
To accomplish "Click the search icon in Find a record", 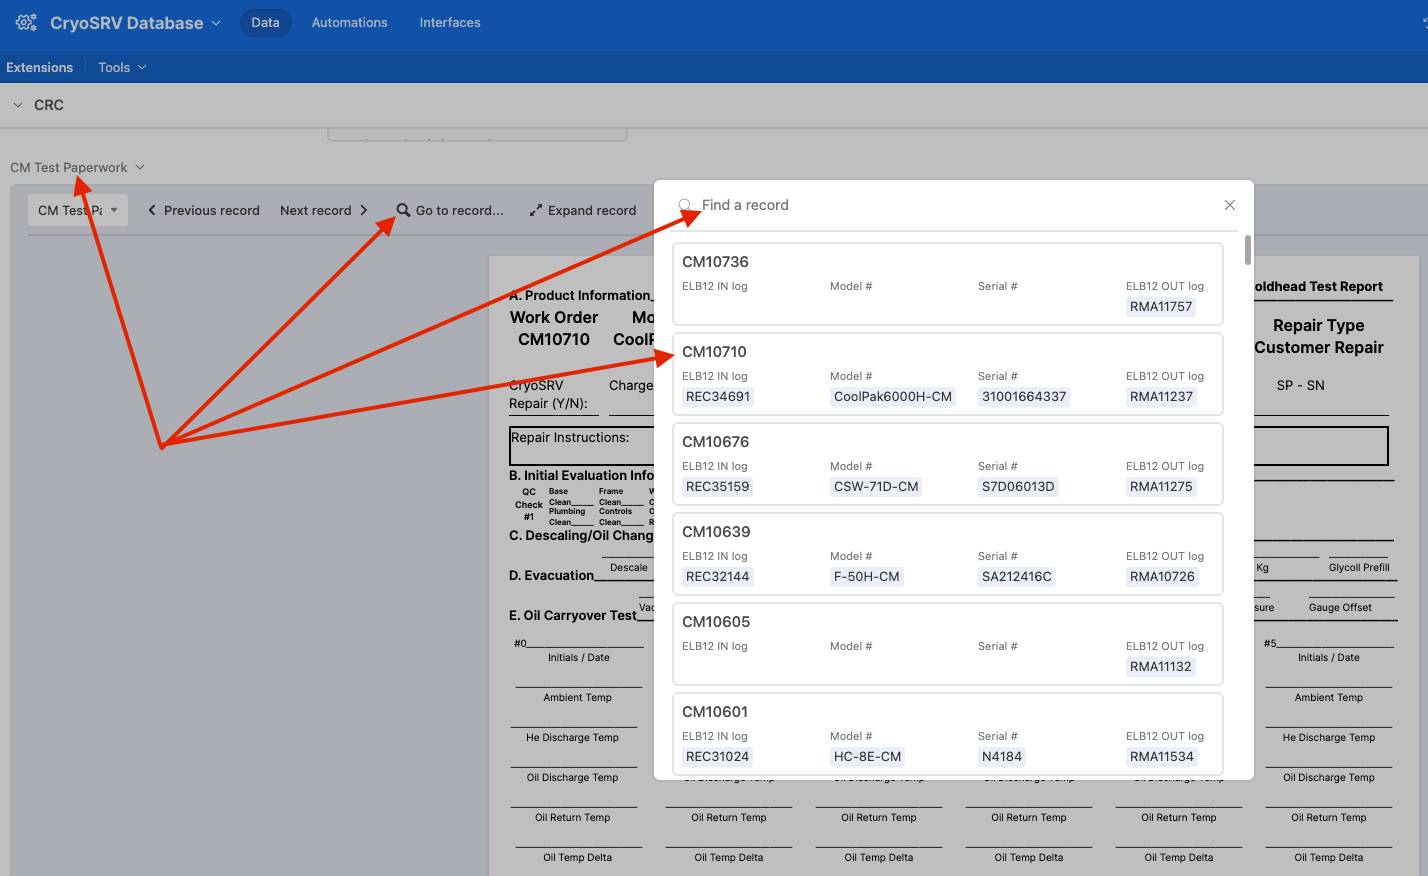I will (686, 204).
